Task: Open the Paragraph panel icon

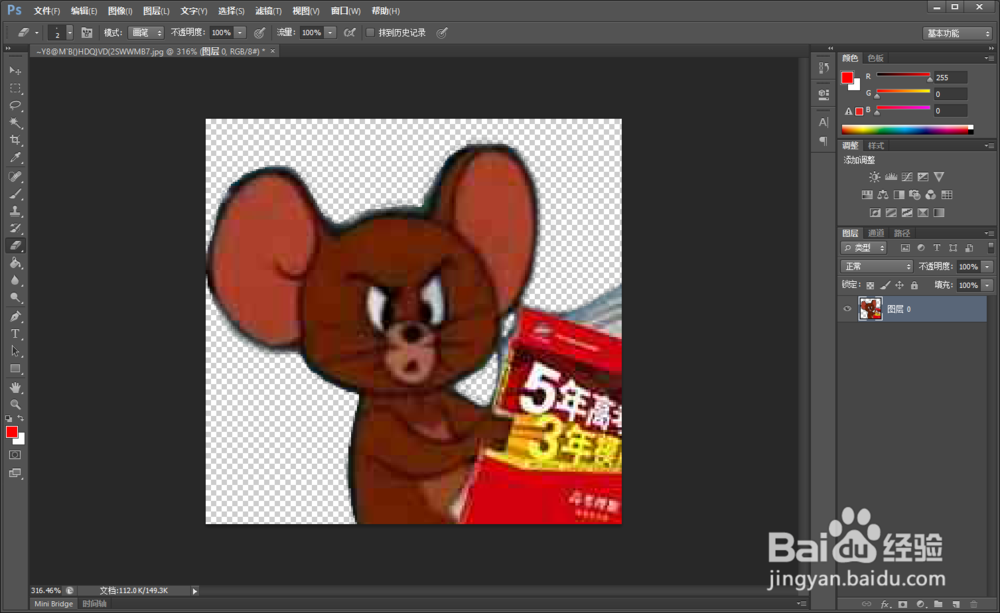Action: pos(823,140)
